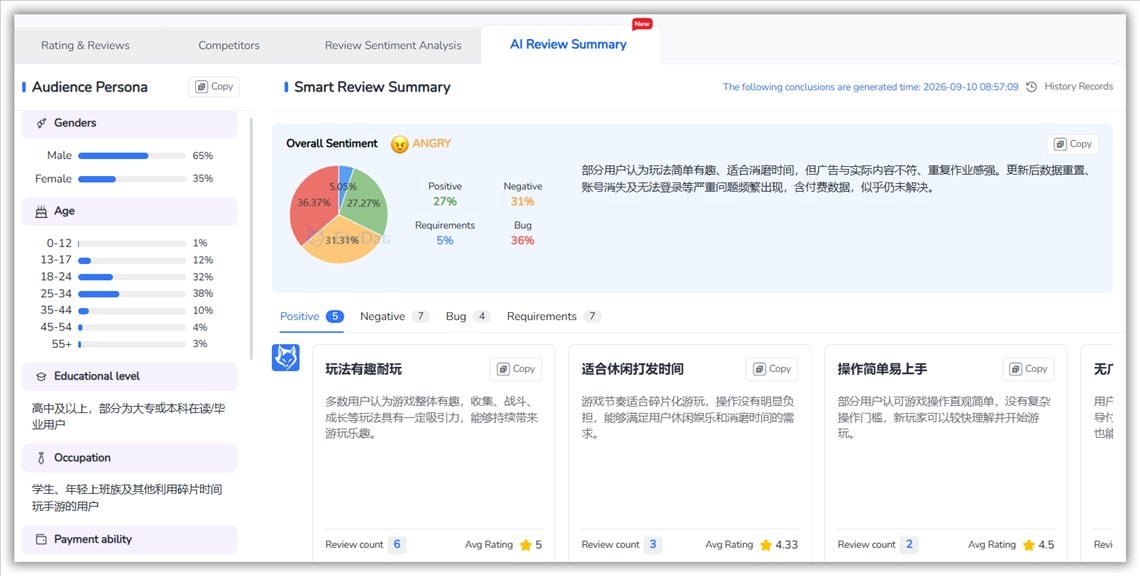Select the Requirements reviews sub-tab
The height and width of the screenshot is (576, 1140).
[x=554, y=316]
